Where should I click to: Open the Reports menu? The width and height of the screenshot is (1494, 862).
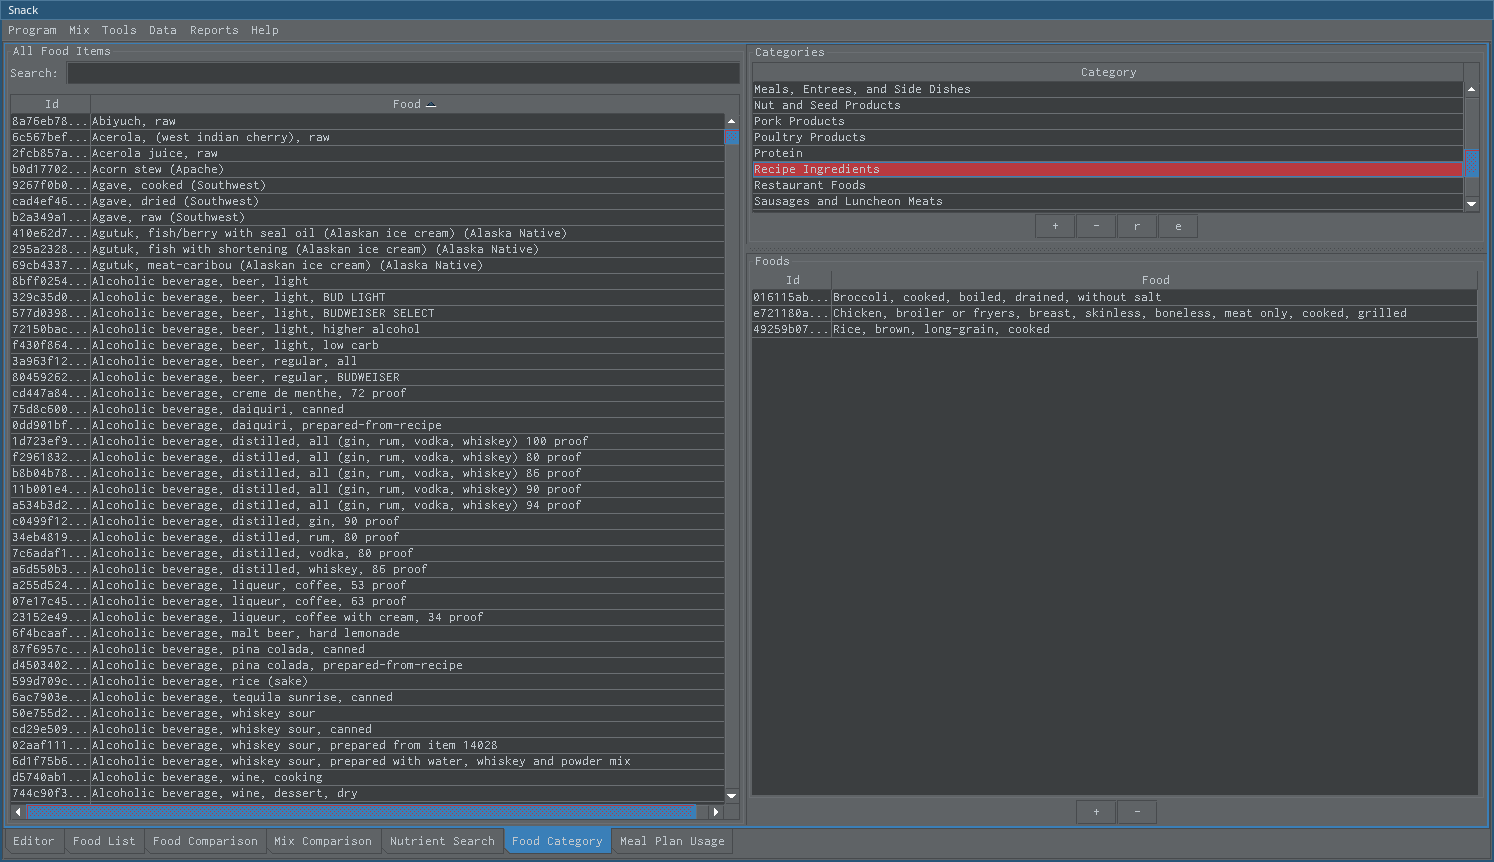pos(214,30)
